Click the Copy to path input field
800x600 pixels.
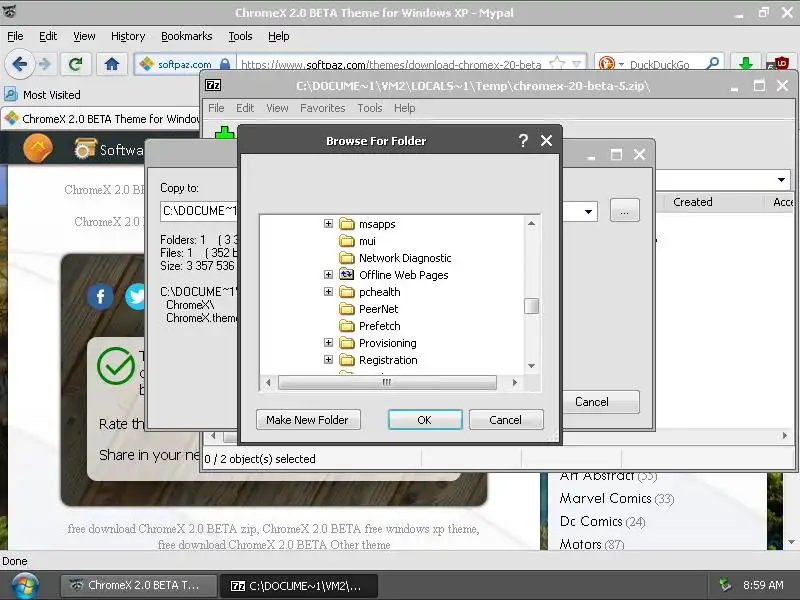pos(199,211)
